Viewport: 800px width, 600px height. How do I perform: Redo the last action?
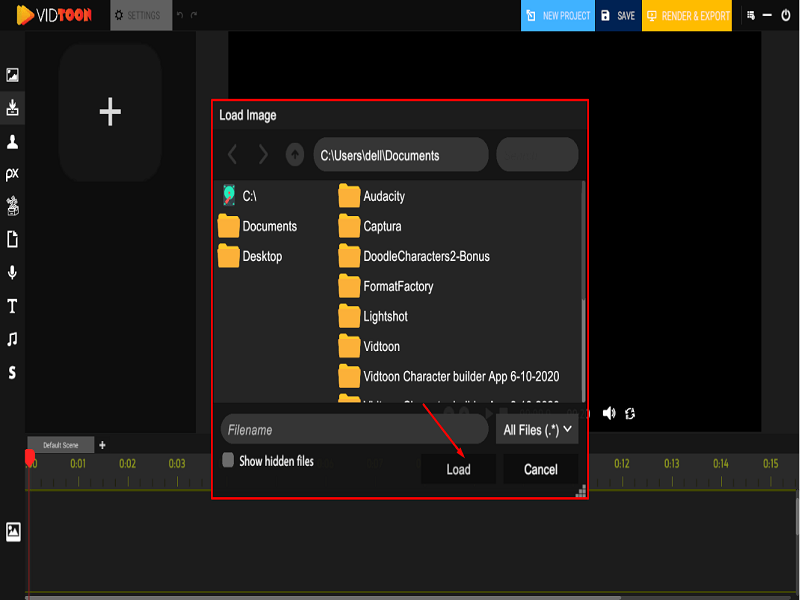coord(194,15)
